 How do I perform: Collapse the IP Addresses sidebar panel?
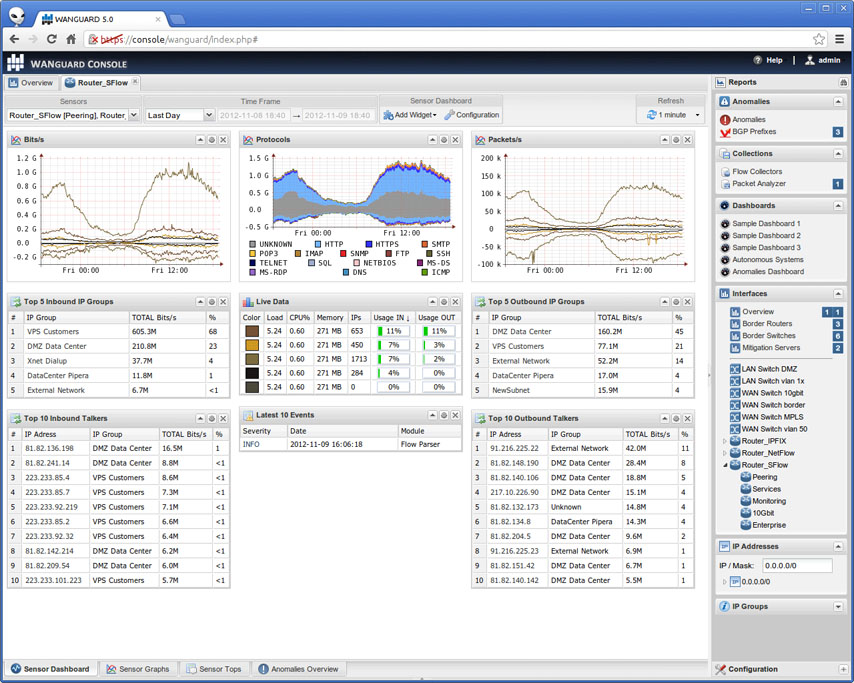coord(838,546)
